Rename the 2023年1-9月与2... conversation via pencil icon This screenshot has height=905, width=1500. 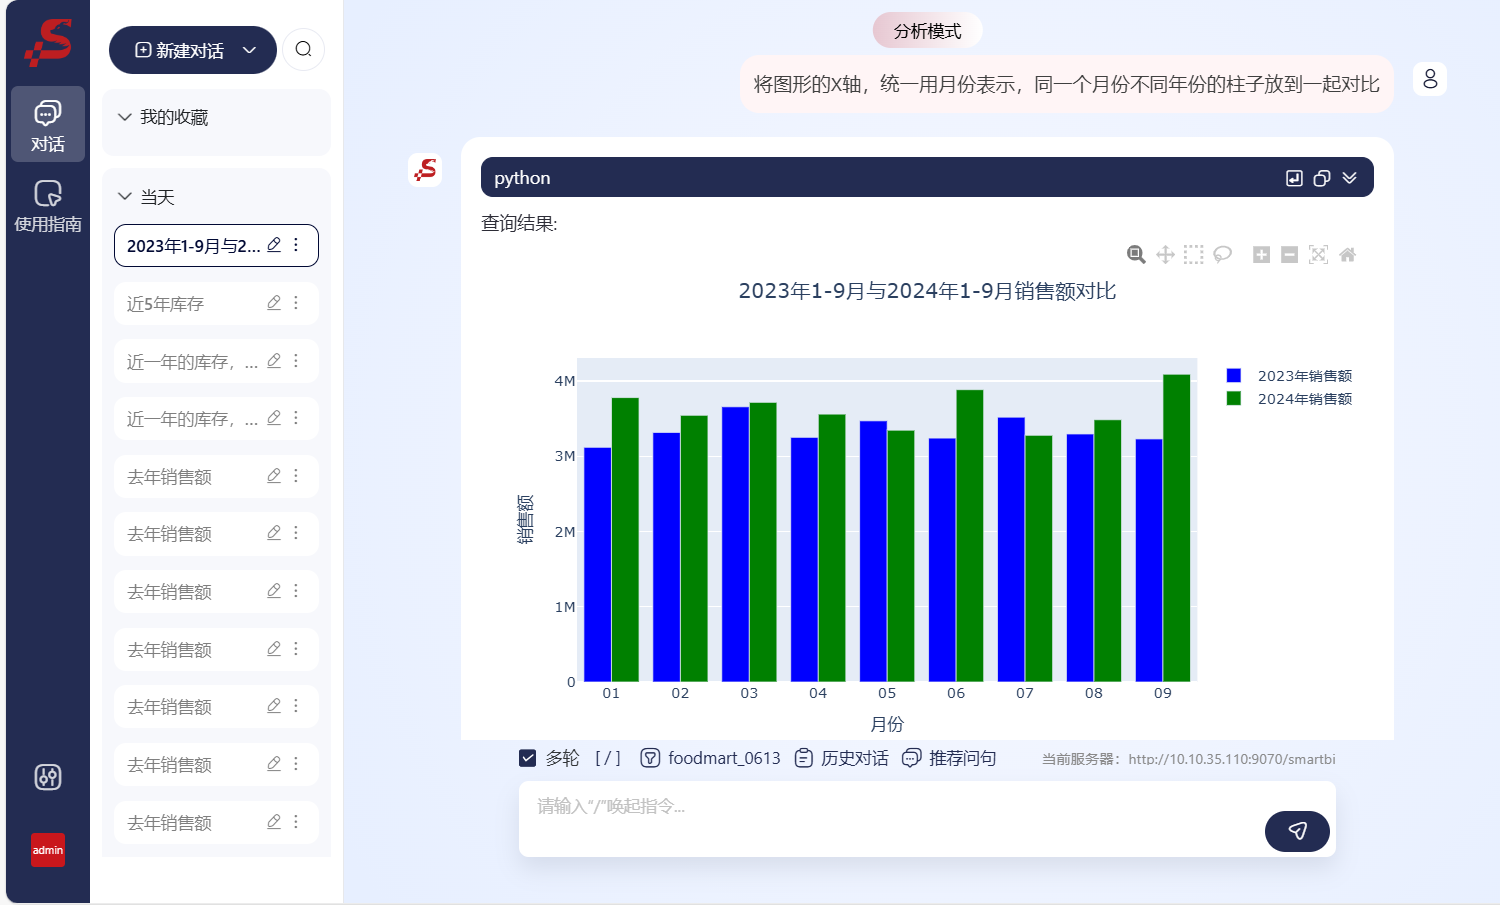pos(274,245)
